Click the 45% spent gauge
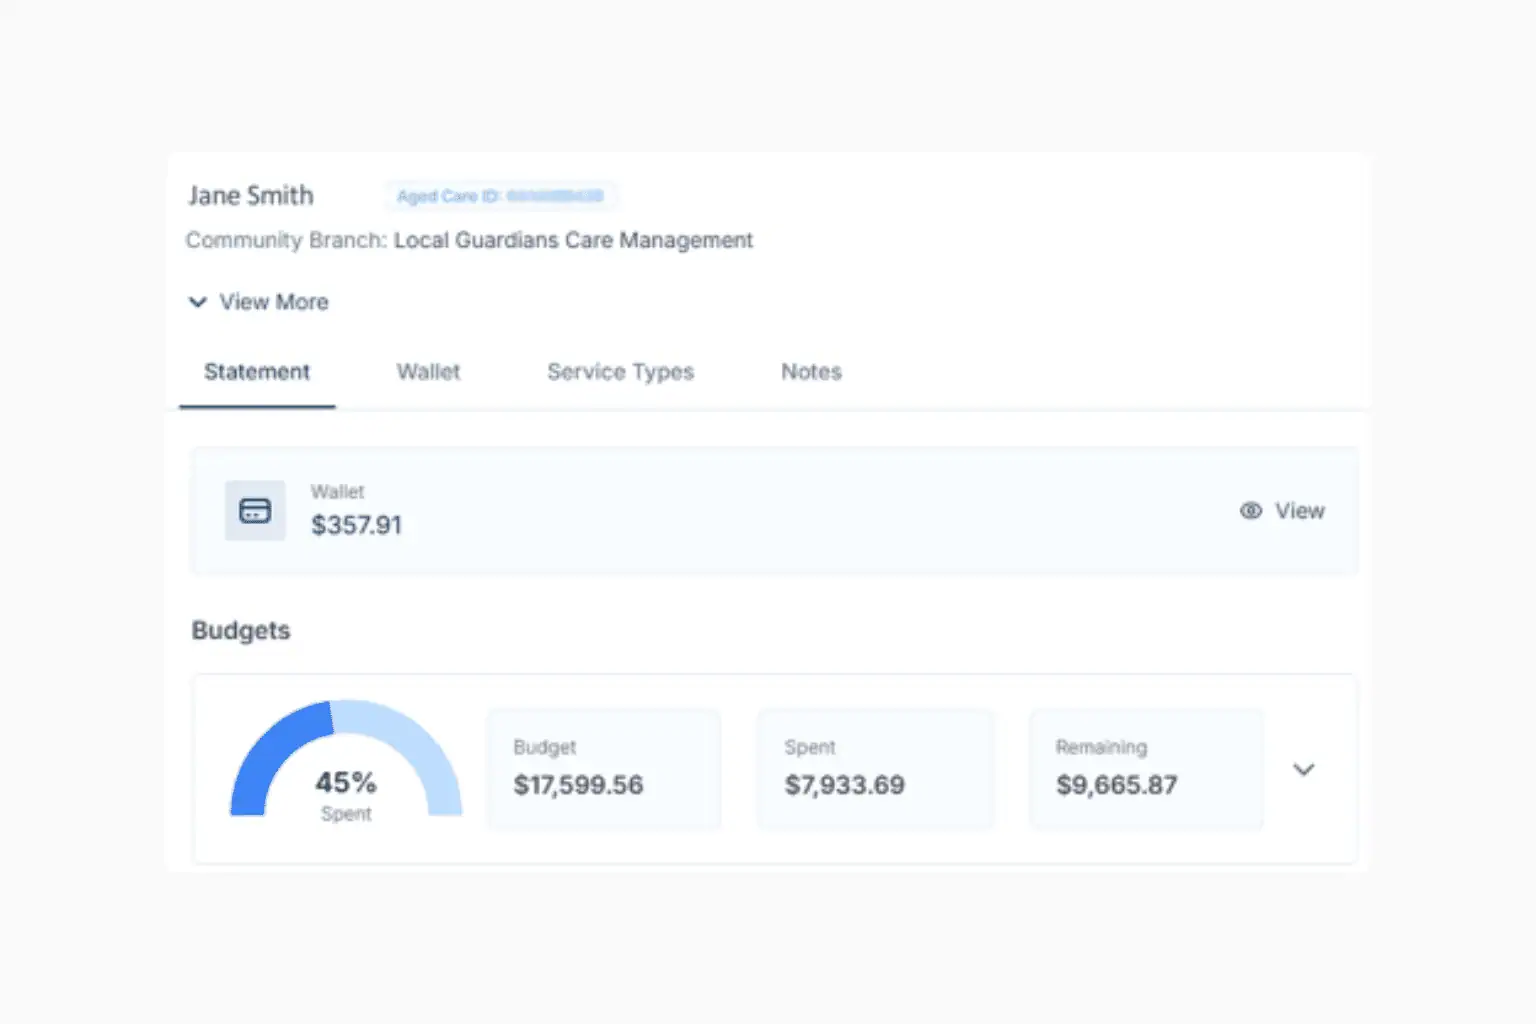The width and height of the screenshot is (1536, 1024). coord(346,760)
